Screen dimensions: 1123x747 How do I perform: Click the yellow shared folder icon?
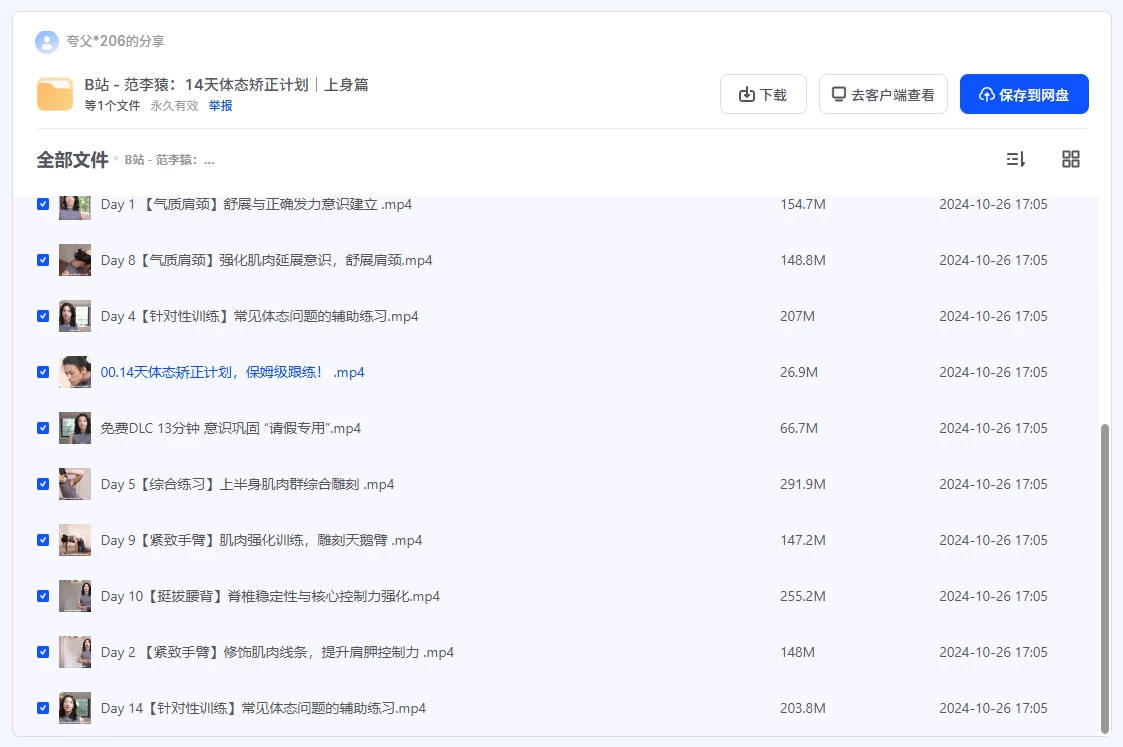[x=55, y=94]
